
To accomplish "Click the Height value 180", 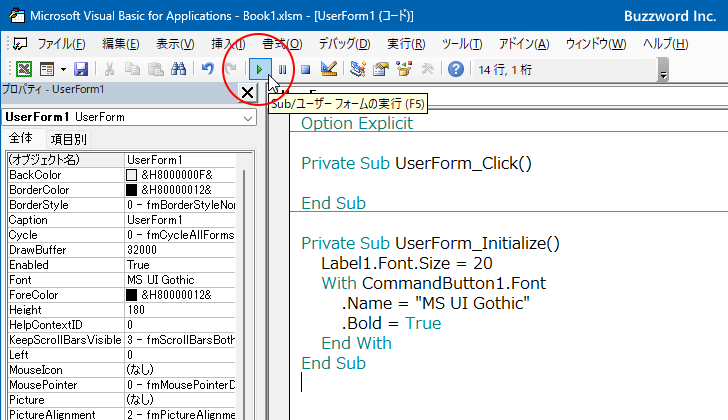I will coord(180,310).
